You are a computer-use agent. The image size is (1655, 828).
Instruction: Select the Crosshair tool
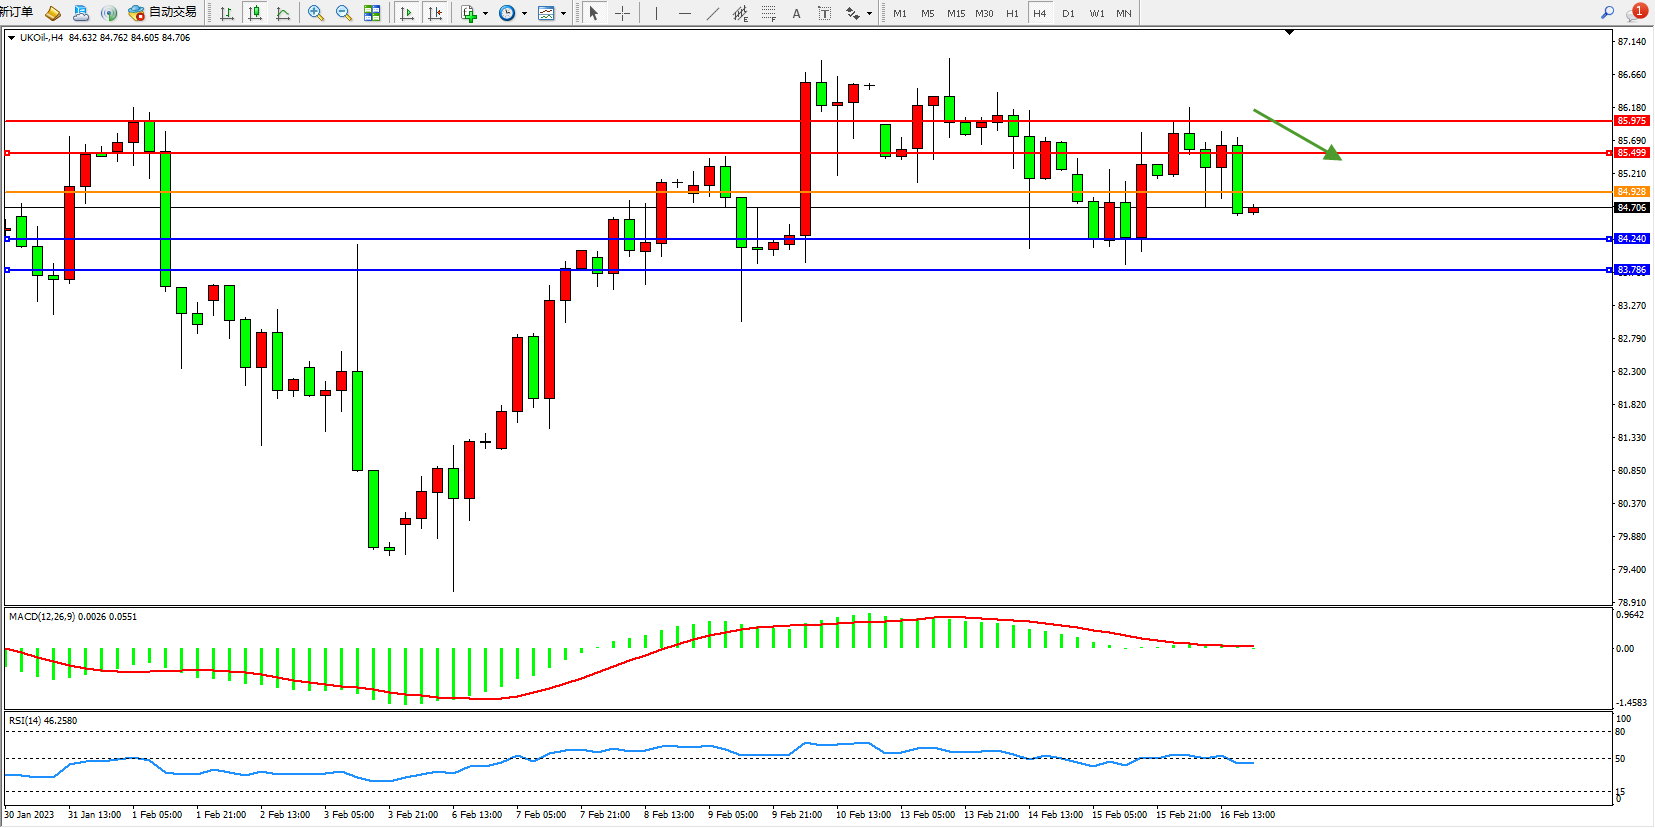point(622,13)
